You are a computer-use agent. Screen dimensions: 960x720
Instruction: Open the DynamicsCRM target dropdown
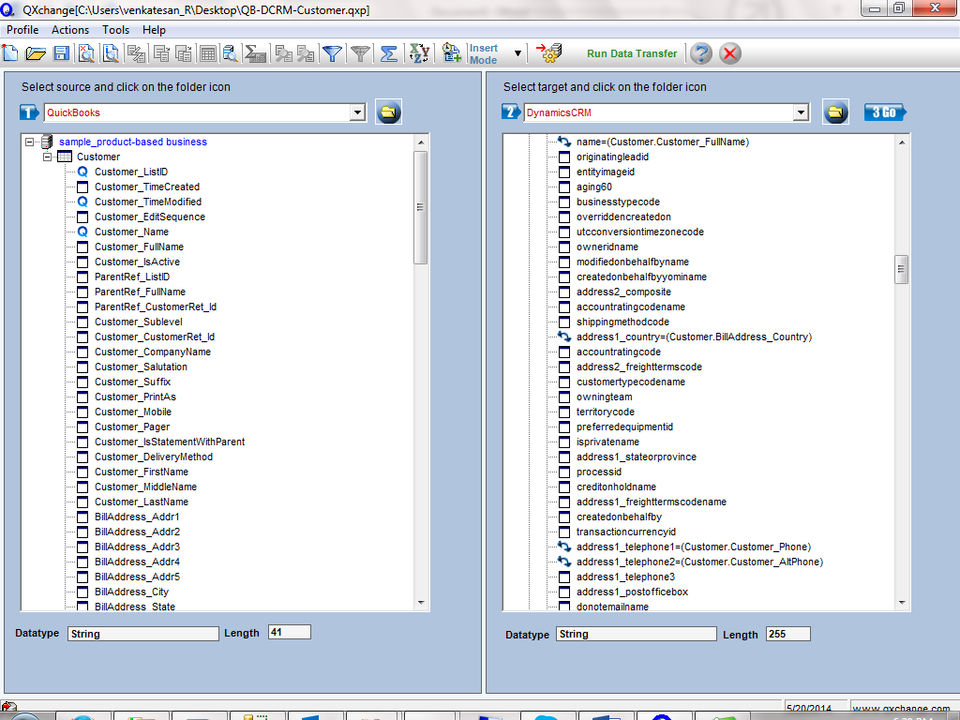click(801, 113)
